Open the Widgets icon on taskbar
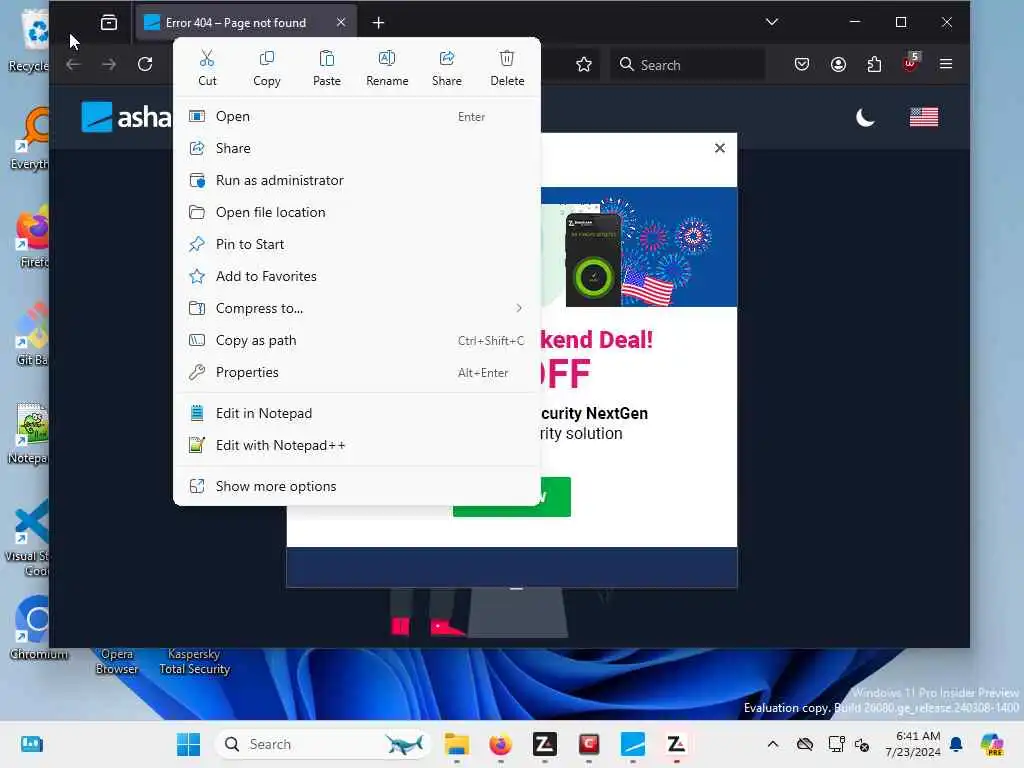The height and width of the screenshot is (768, 1024). 31,744
